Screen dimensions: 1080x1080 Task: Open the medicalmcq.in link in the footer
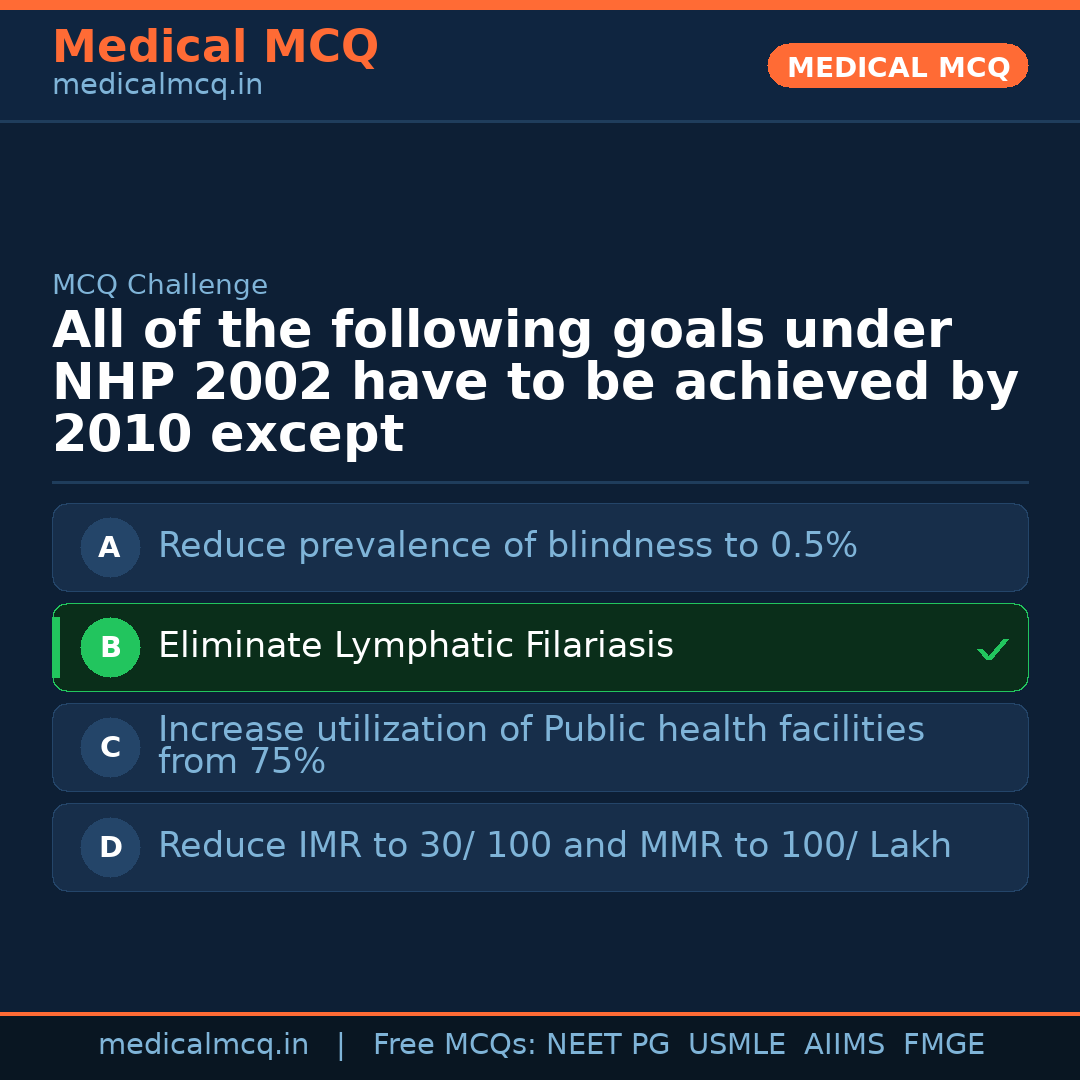point(203,1045)
